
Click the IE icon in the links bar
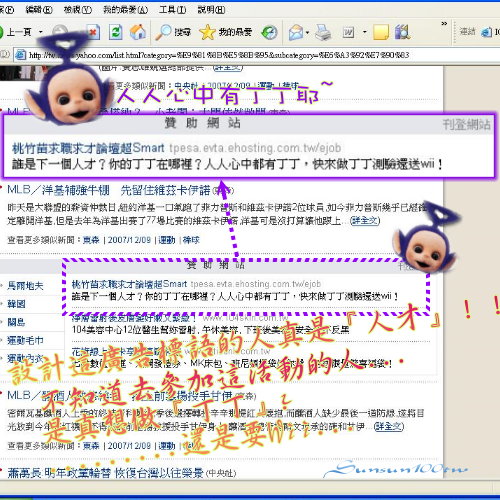coord(486,32)
